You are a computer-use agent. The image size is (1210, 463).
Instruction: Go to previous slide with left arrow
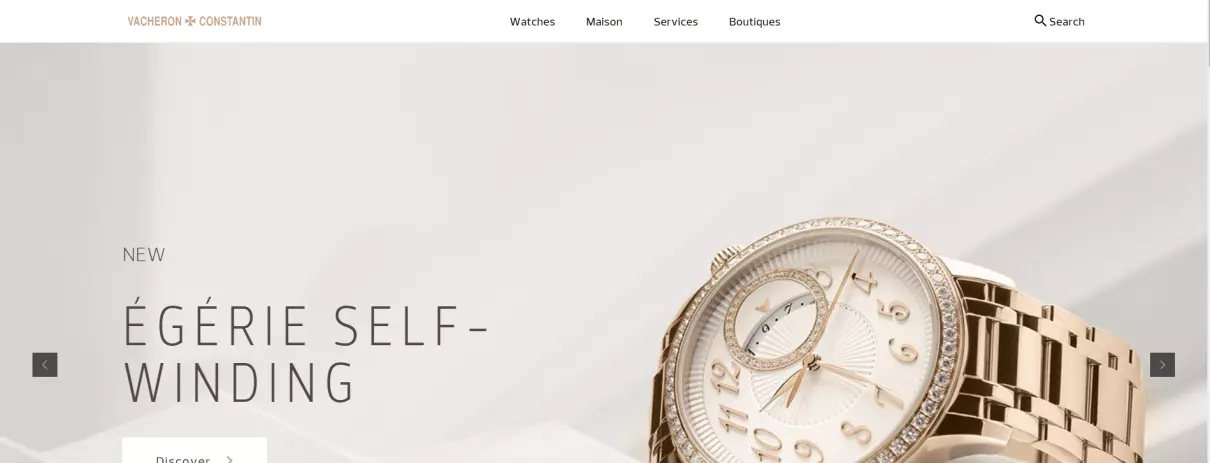(x=45, y=365)
